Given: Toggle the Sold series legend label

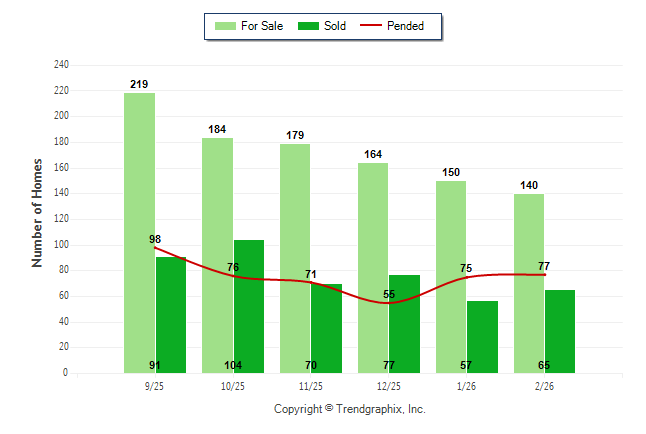Looking at the screenshot, I should pos(335,26).
